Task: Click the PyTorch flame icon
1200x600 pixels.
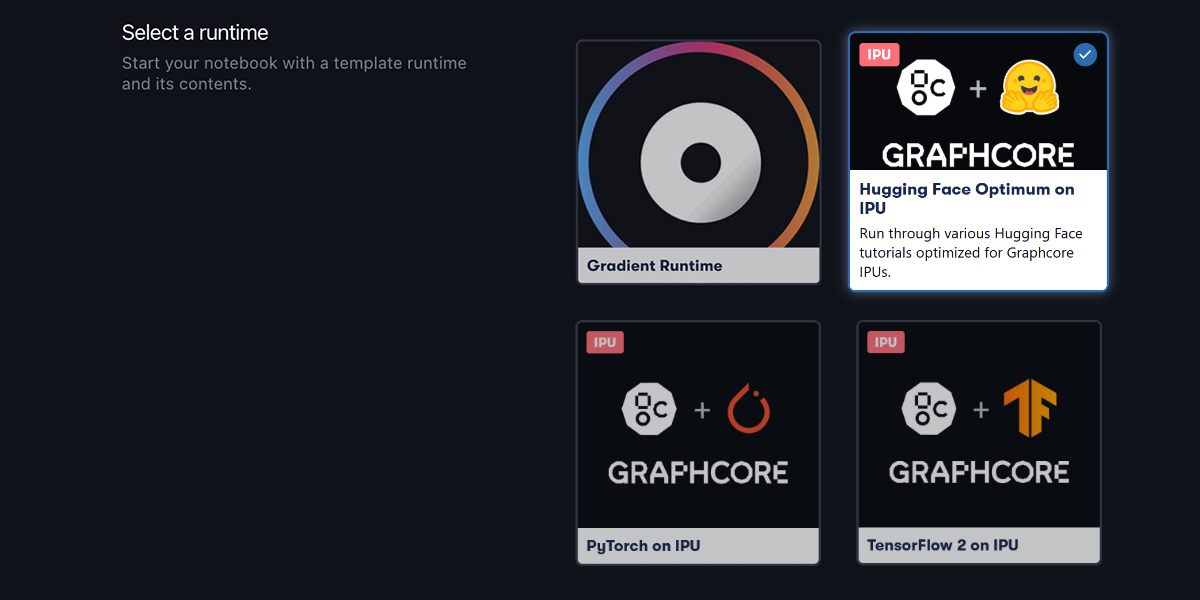Action: (748, 408)
